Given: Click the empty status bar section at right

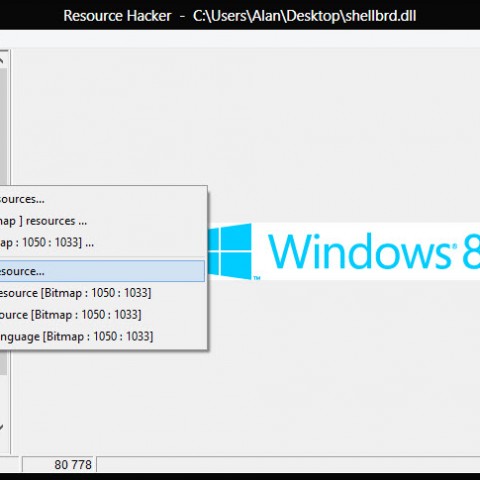Looking at the screenshot, I should pyautogui.click(x=288, y=464).
